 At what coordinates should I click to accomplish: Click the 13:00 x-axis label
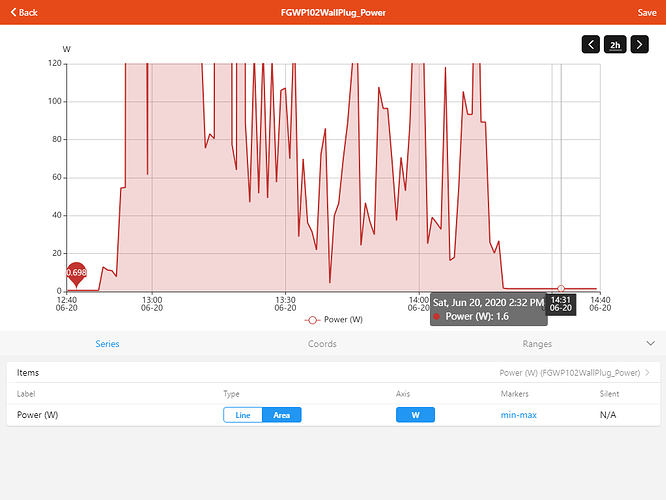[152, 304]
